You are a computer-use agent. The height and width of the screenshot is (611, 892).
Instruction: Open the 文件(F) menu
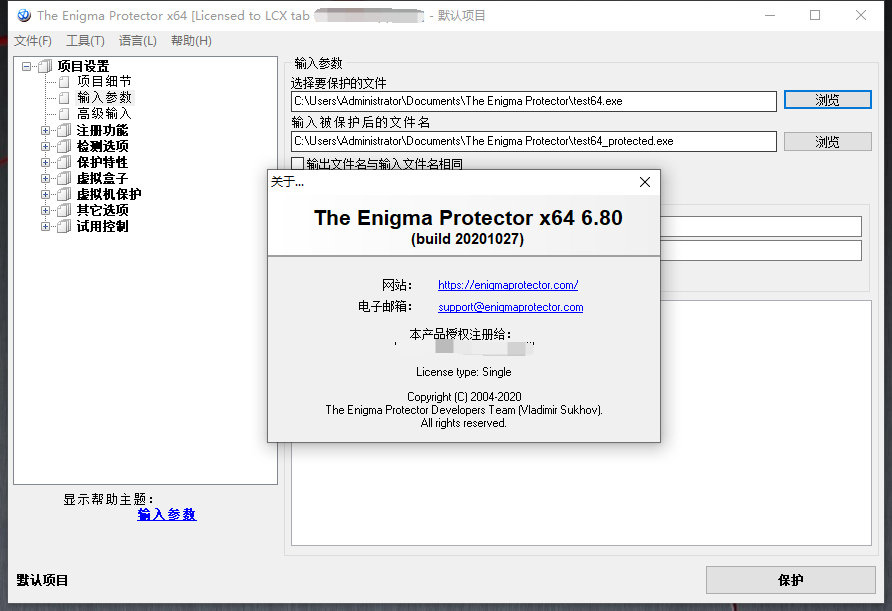33,41
